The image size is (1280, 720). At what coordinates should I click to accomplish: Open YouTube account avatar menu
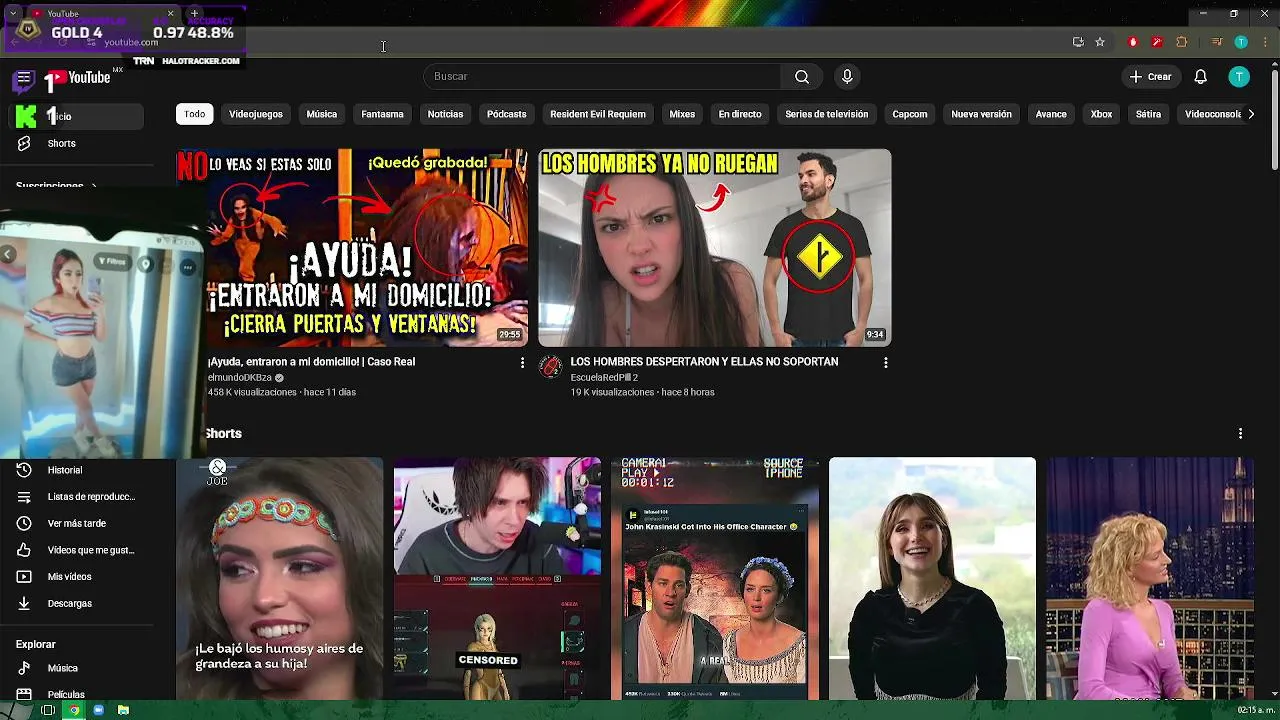tap(1239, 77)
